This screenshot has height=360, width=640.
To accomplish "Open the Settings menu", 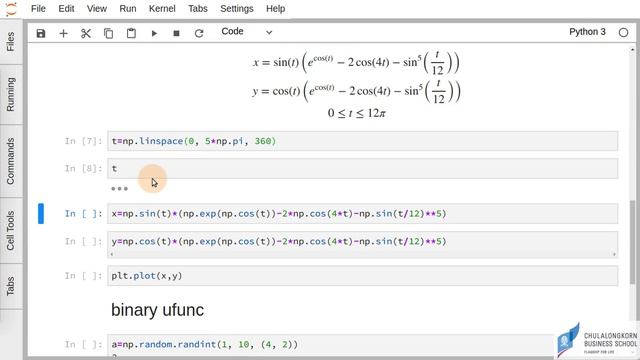I will coord(237,9).
